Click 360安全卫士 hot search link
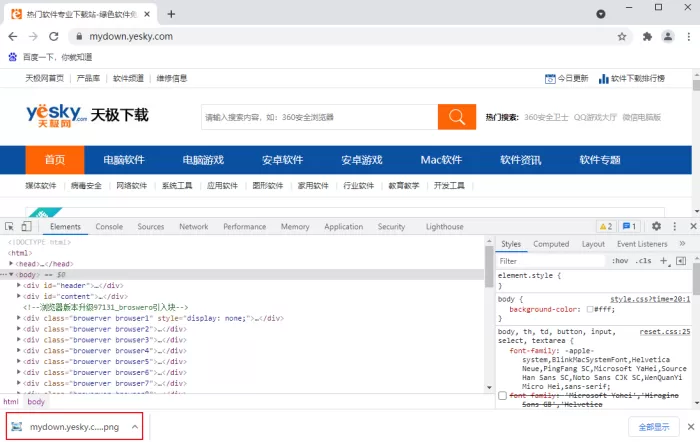 pyautogui.click(x=546, y=117)
